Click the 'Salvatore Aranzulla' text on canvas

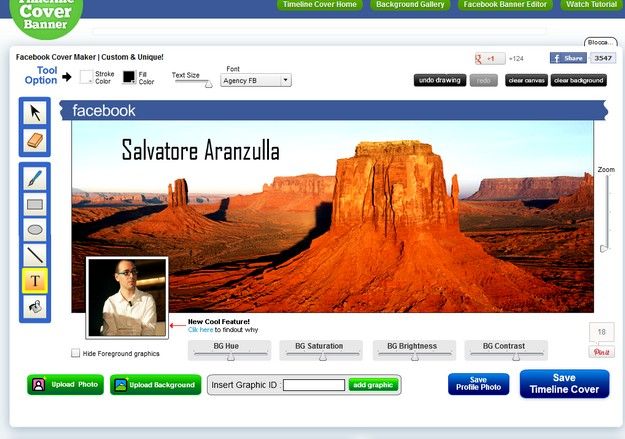(200, 150)
